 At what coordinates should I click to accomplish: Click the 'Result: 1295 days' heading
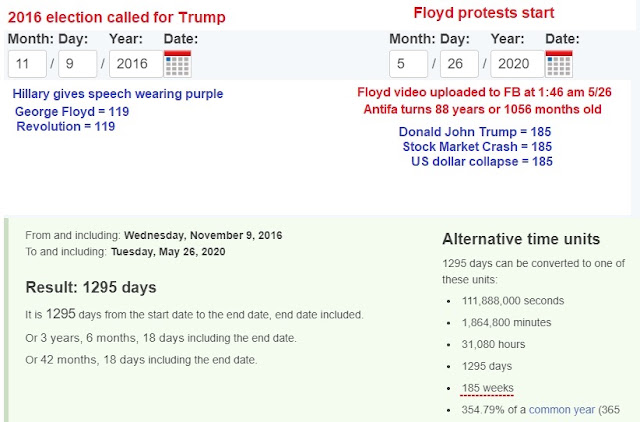[91, 287]
